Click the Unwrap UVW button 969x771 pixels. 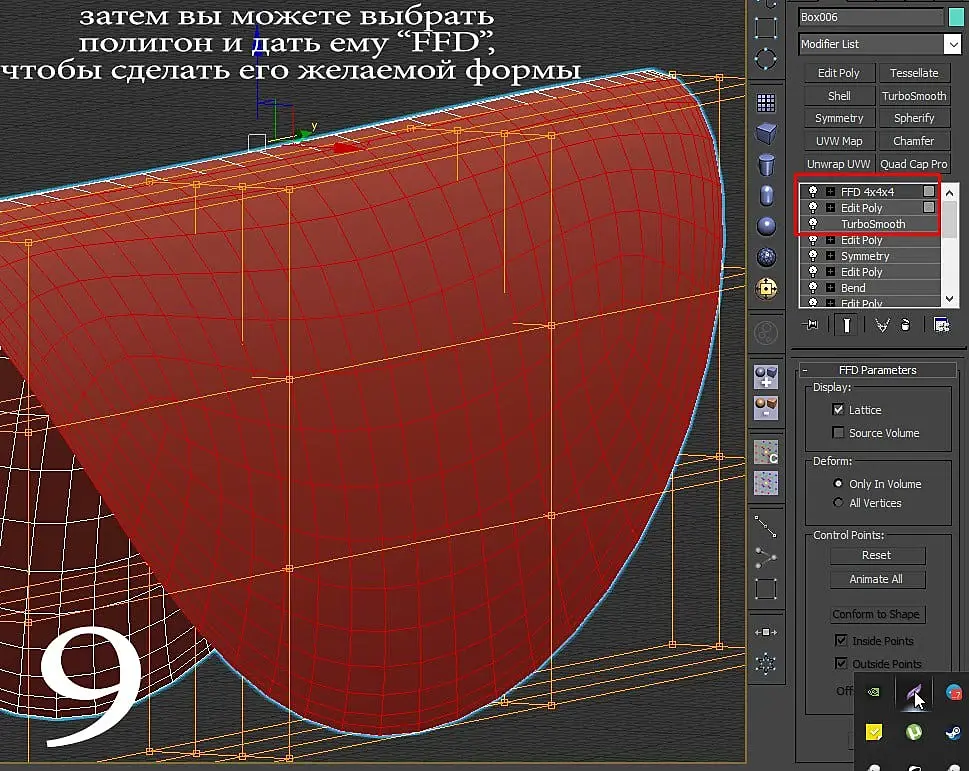click(x=839, y=164)
